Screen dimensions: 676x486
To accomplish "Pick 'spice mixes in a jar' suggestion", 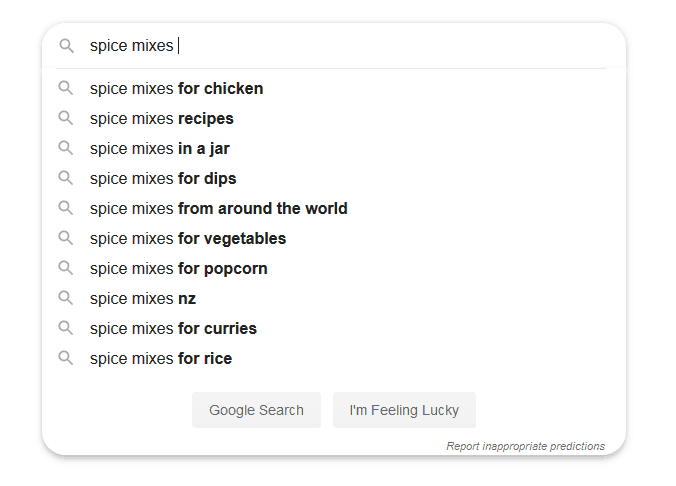I will point(160,149).
